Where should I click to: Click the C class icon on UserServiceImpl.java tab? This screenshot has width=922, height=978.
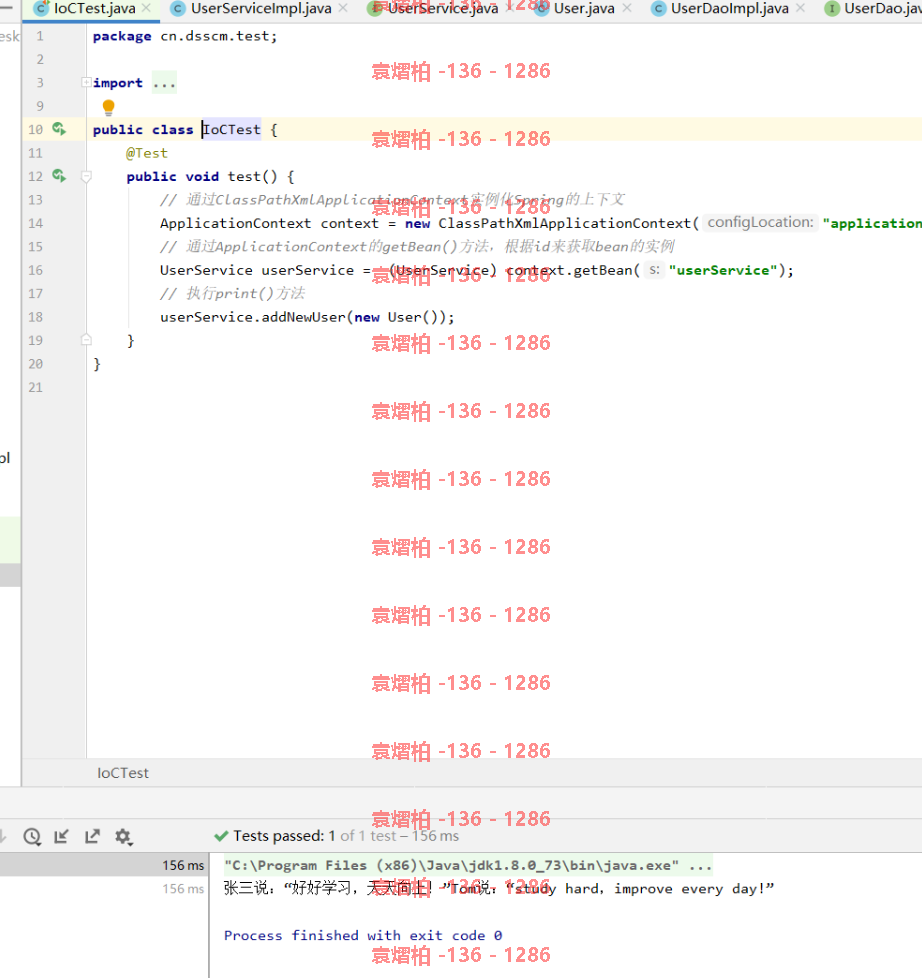pyautogui.click(x=178, y=9)
